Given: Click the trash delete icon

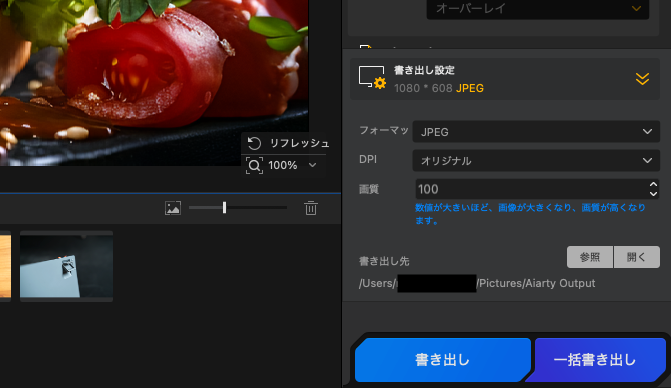Looking at the screenshot, I should pyautogui.click(x=311, y=208).
